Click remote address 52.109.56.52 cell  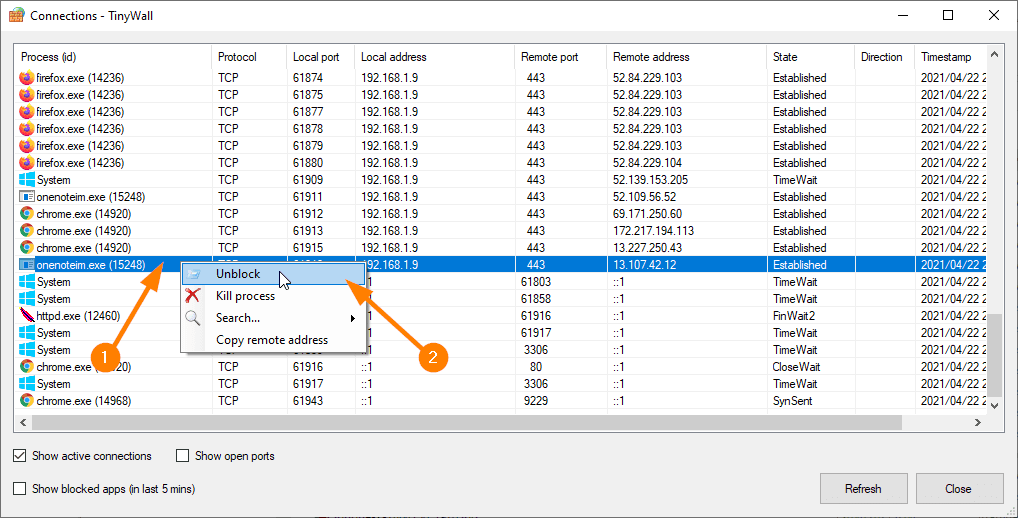coord(644,197)
